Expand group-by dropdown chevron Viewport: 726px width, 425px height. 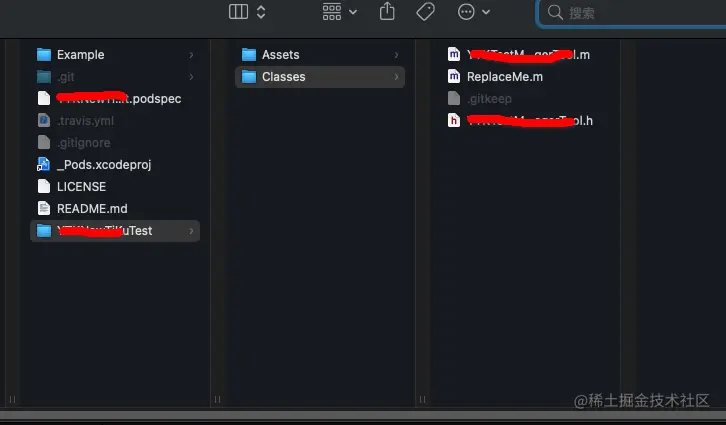pyautogui.click(x=353, y=12)
